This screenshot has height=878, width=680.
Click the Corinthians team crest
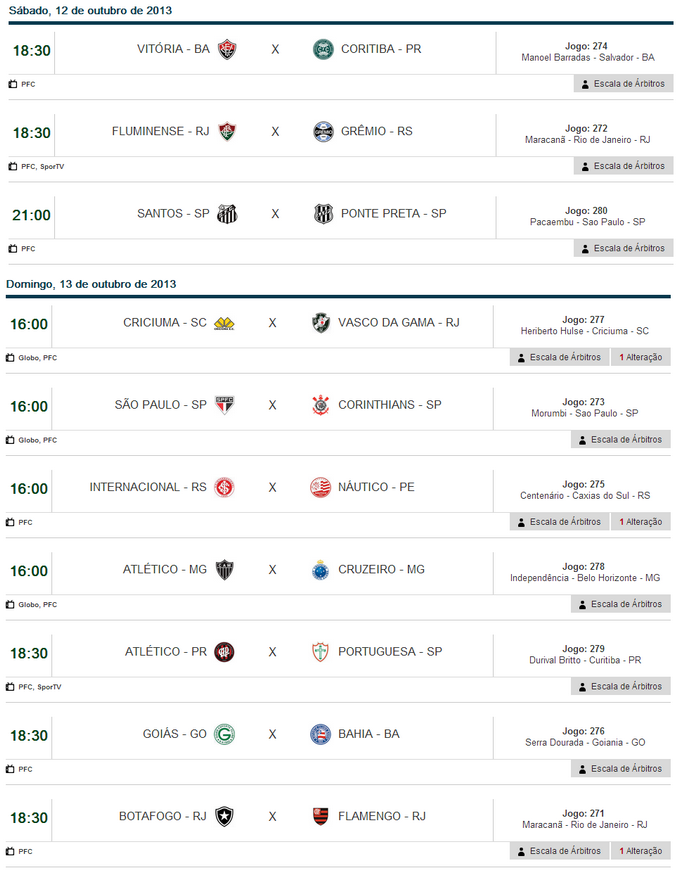[320, 405]
